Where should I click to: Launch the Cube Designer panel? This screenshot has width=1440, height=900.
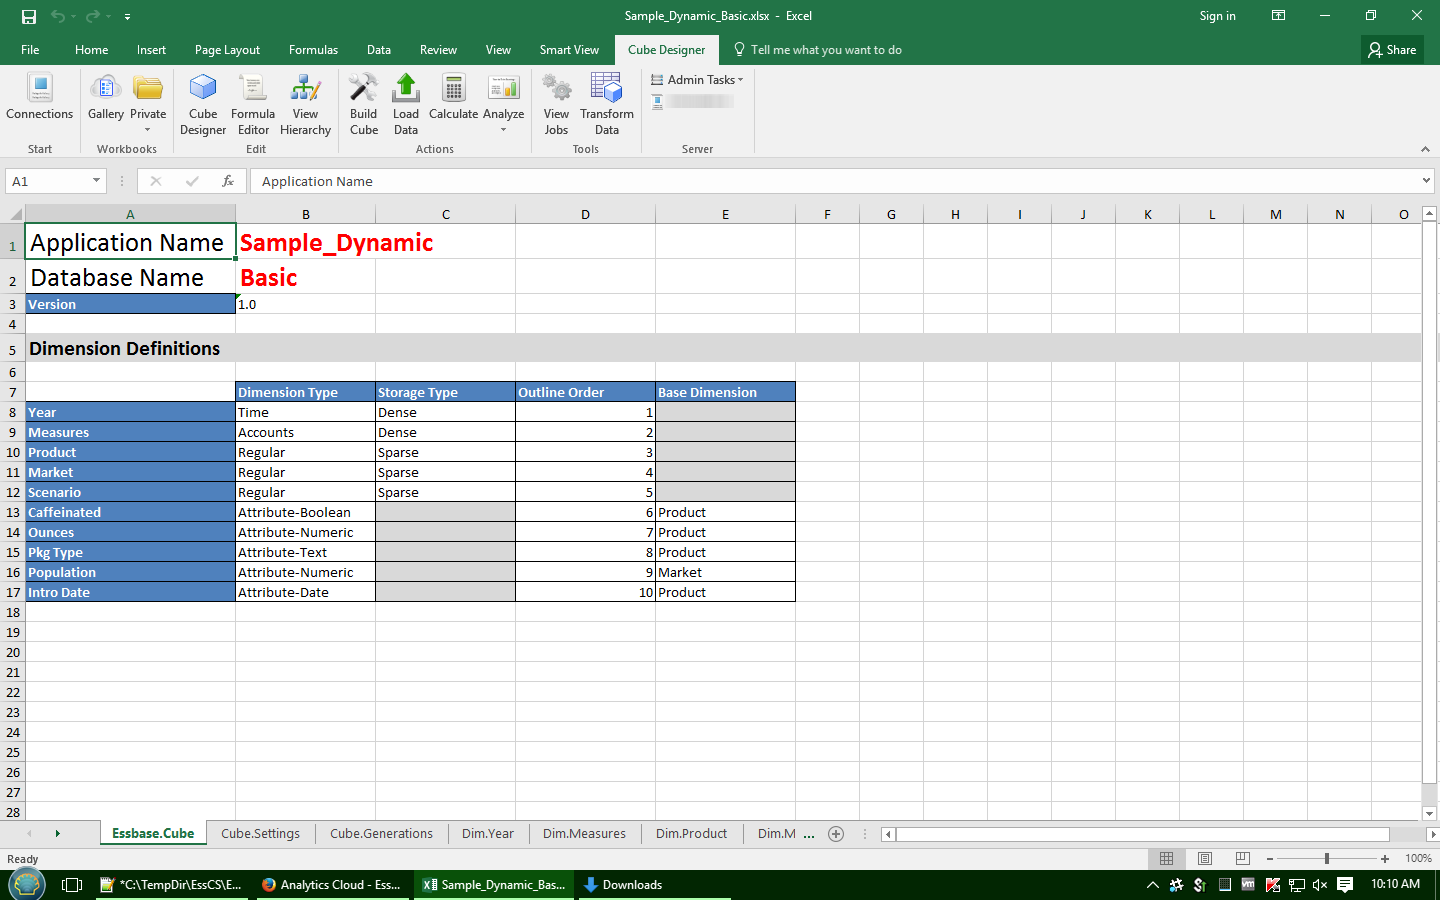coord(203,104)
